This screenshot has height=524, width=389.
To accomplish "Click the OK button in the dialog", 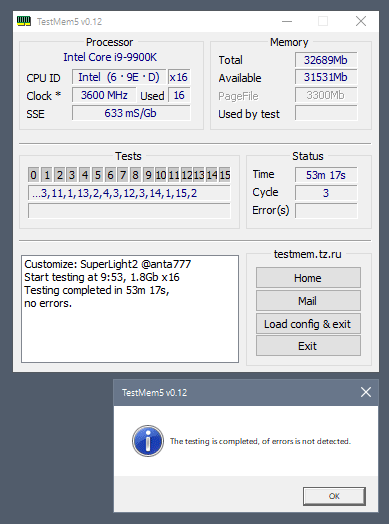I will 334,496.
